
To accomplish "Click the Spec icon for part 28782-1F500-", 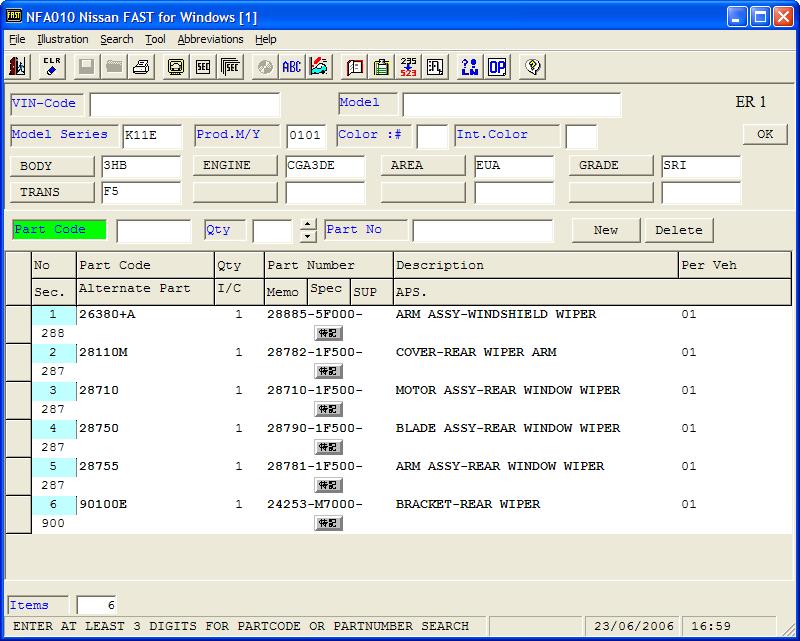I will 329,372.
